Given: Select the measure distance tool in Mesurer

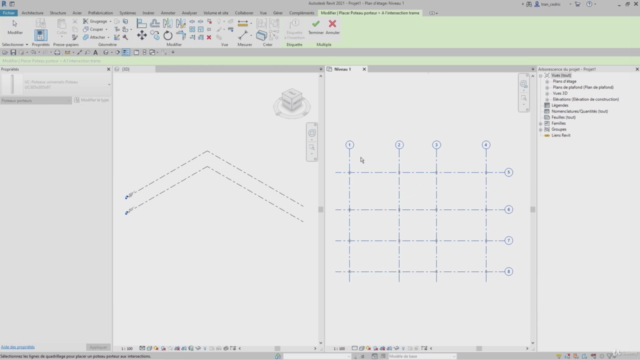Looking at the screenshot, I should point(243,36).
